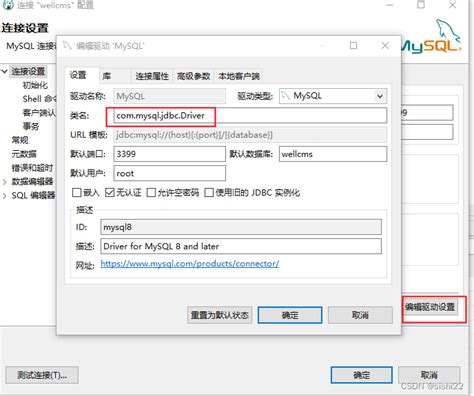The width and height of the screenshot is (474, 396).
Task: Select 常规 in the left tree
Action: [20, 140]
